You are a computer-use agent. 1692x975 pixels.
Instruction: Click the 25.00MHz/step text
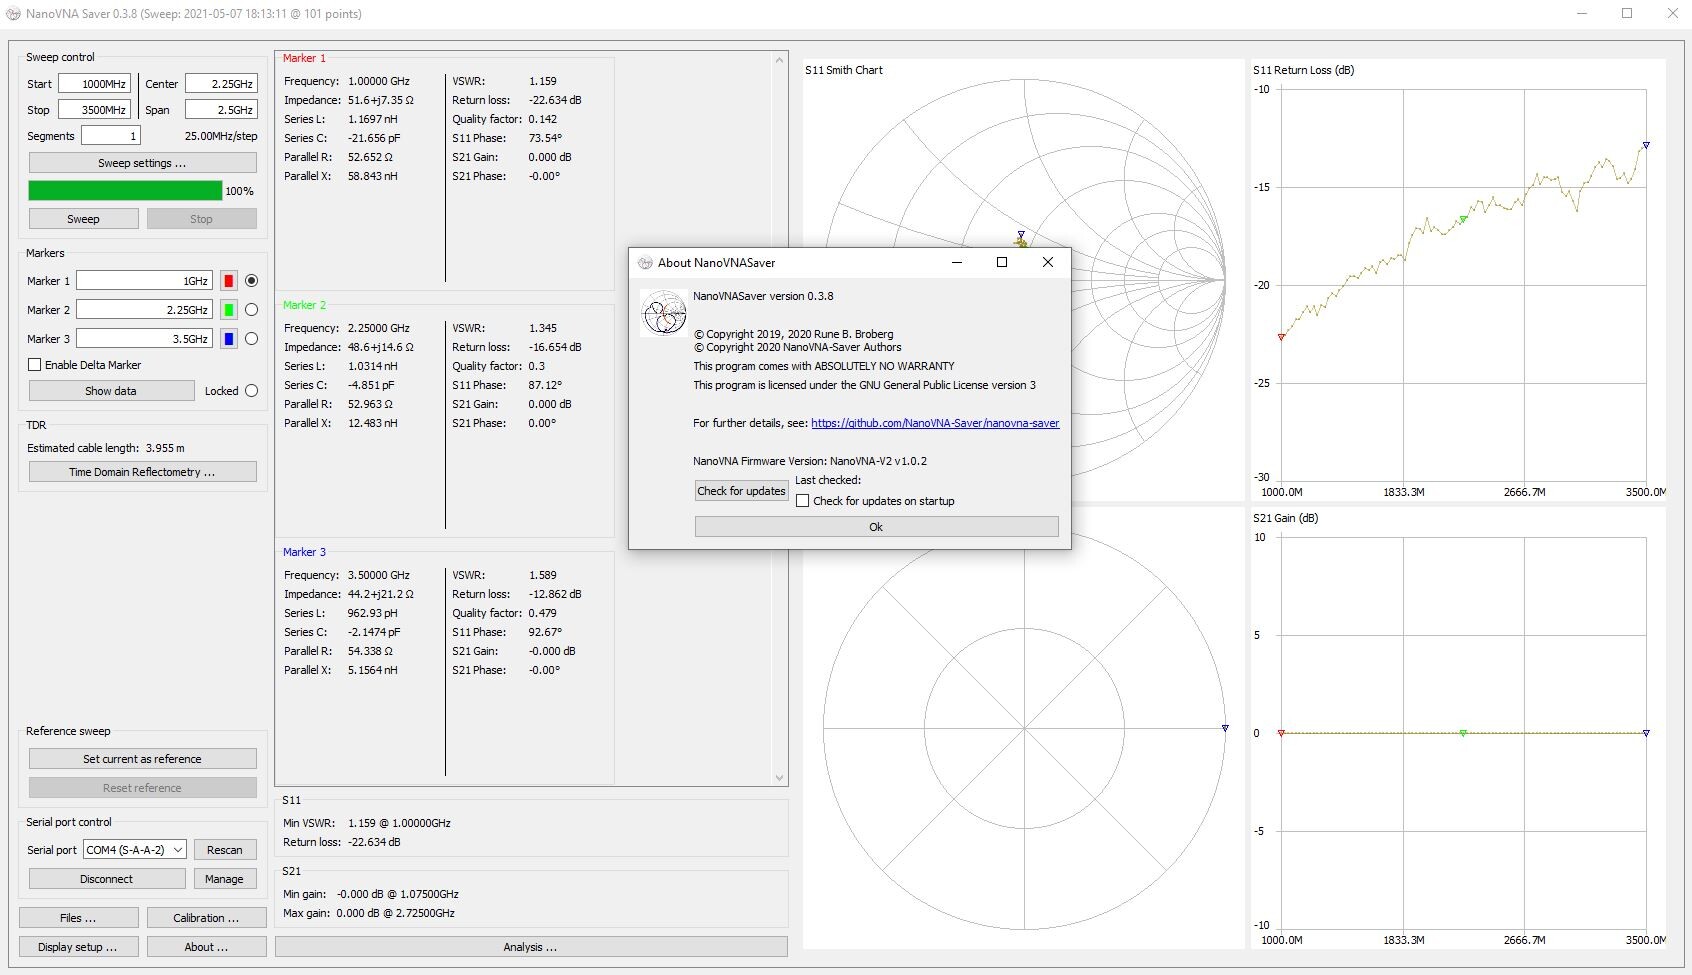pos(221,136)
